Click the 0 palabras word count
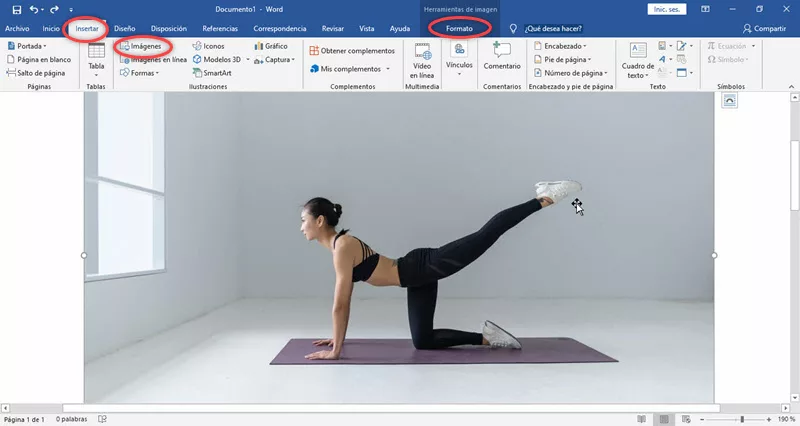Screen dimensions: 800x426 71,419
